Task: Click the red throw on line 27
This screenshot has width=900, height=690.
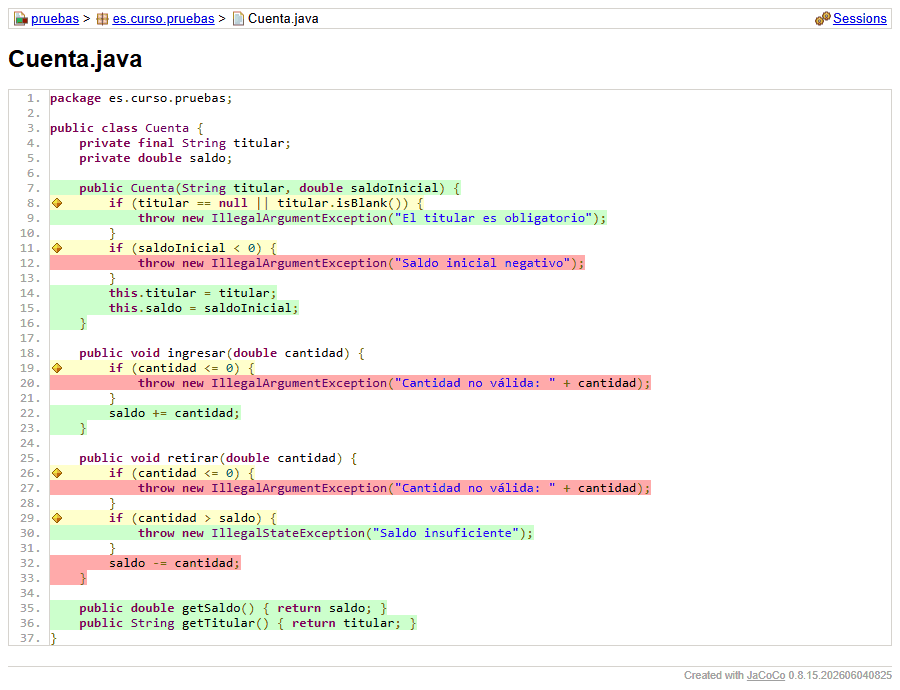Action: coord(350,488)
